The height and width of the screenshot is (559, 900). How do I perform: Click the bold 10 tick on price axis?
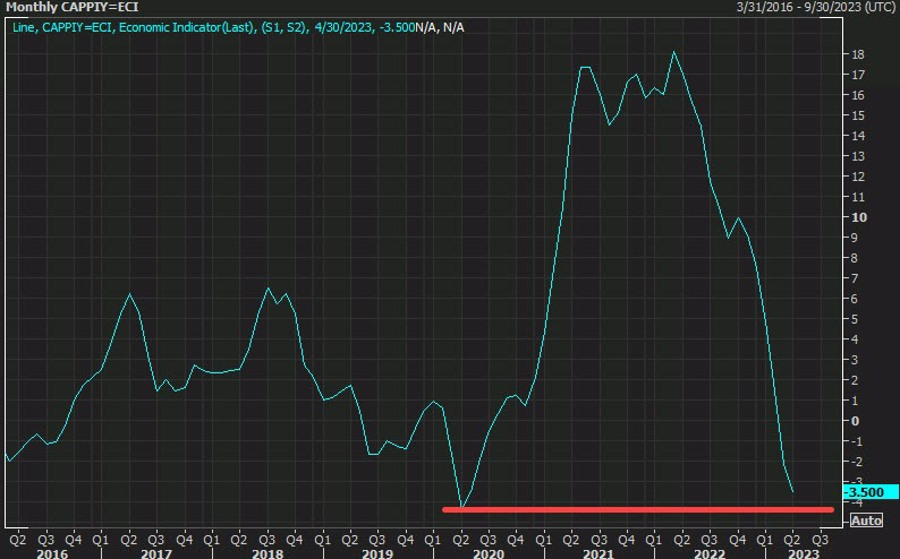tap(858, 217)
